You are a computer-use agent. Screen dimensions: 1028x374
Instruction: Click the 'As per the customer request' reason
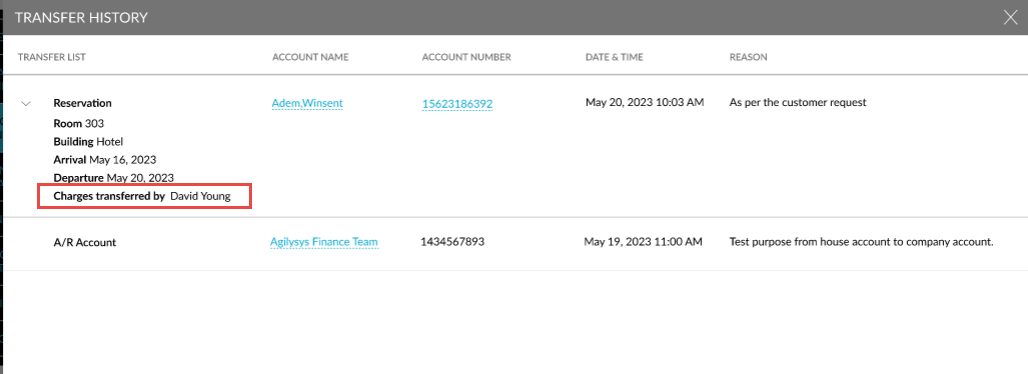798,102
